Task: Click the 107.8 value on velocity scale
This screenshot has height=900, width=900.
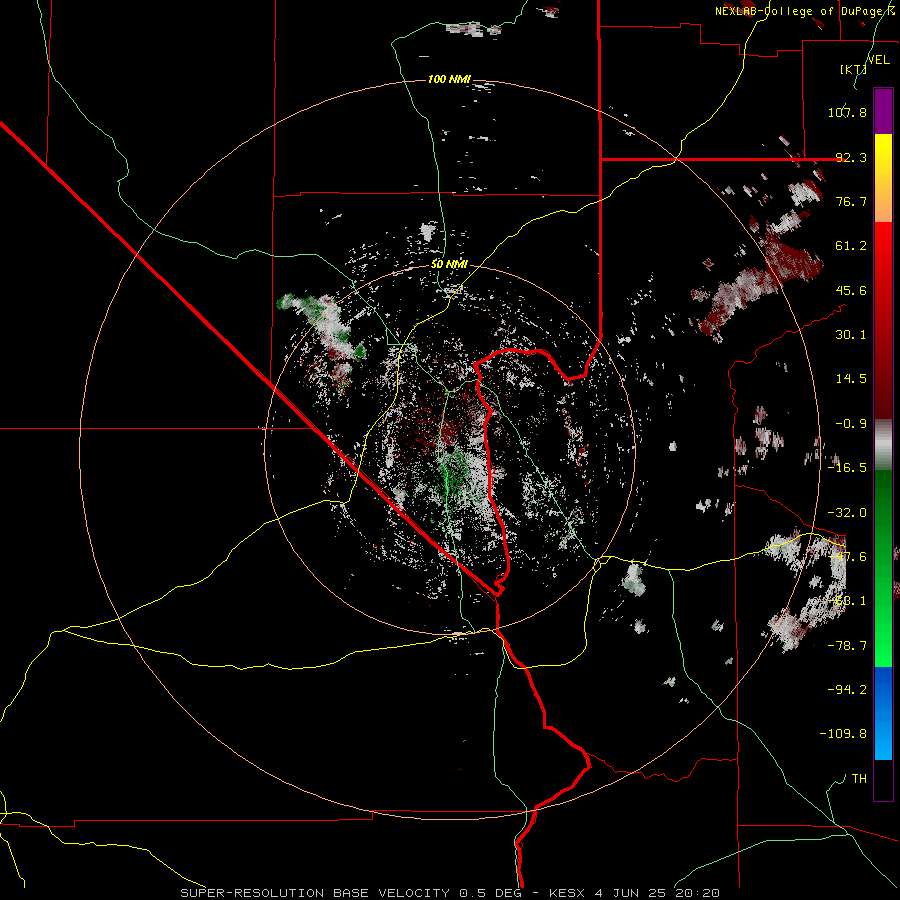Action: point(847,112)
